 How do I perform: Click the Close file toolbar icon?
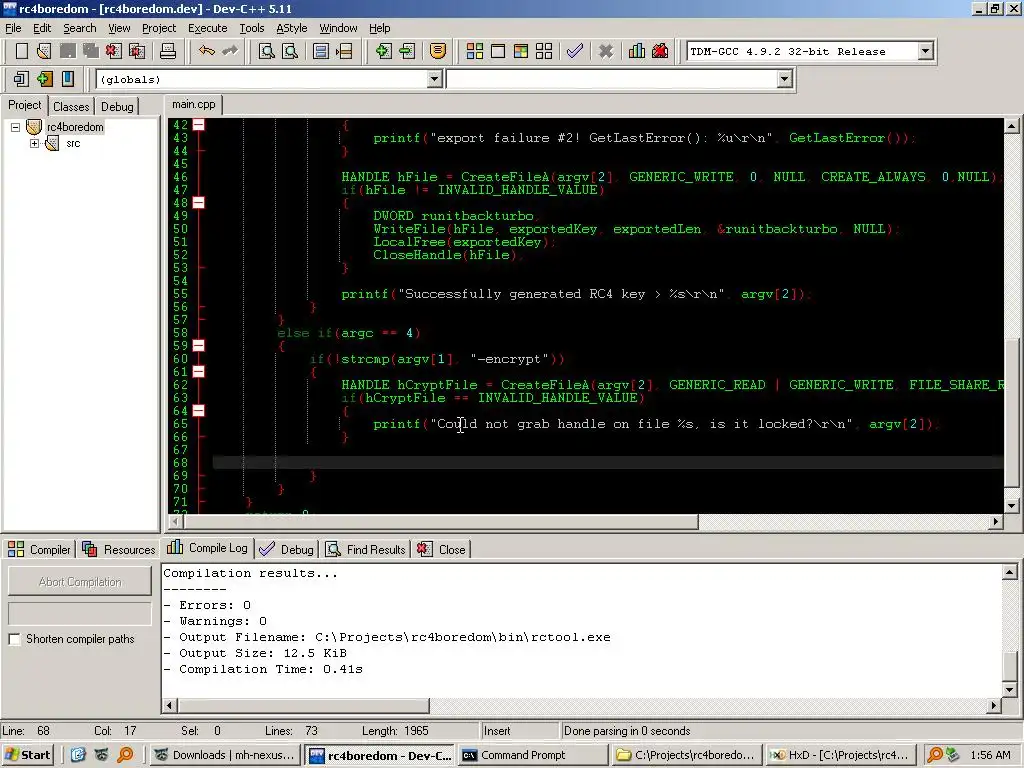pyautogui.click(x=114, y=51)
